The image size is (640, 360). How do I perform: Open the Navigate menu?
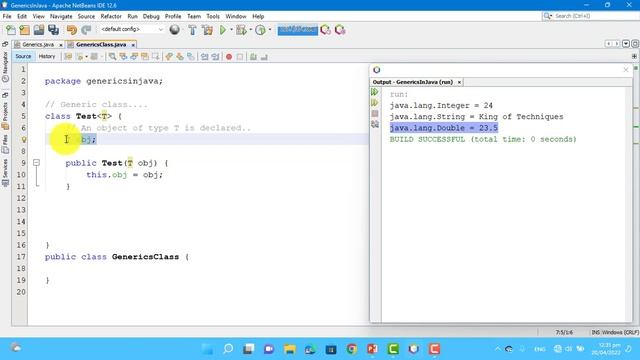pyautogui.click(x=61, y=16)
